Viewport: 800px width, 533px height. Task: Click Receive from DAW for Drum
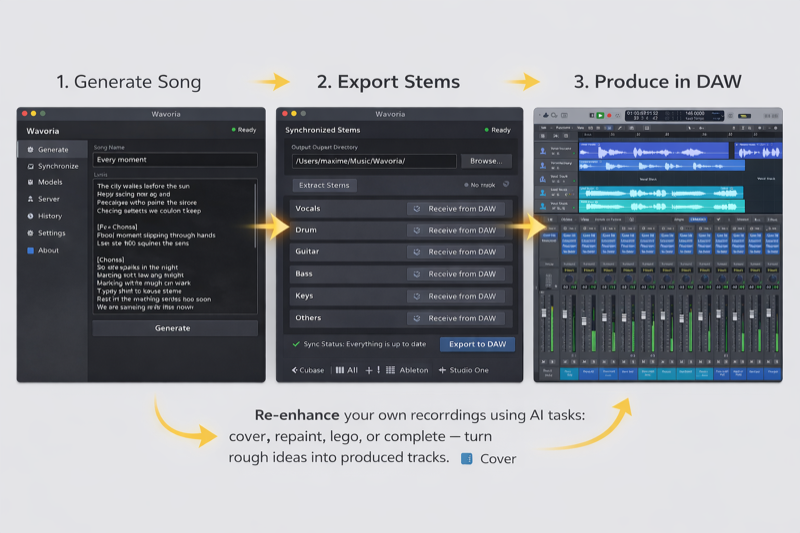[457, 231]
